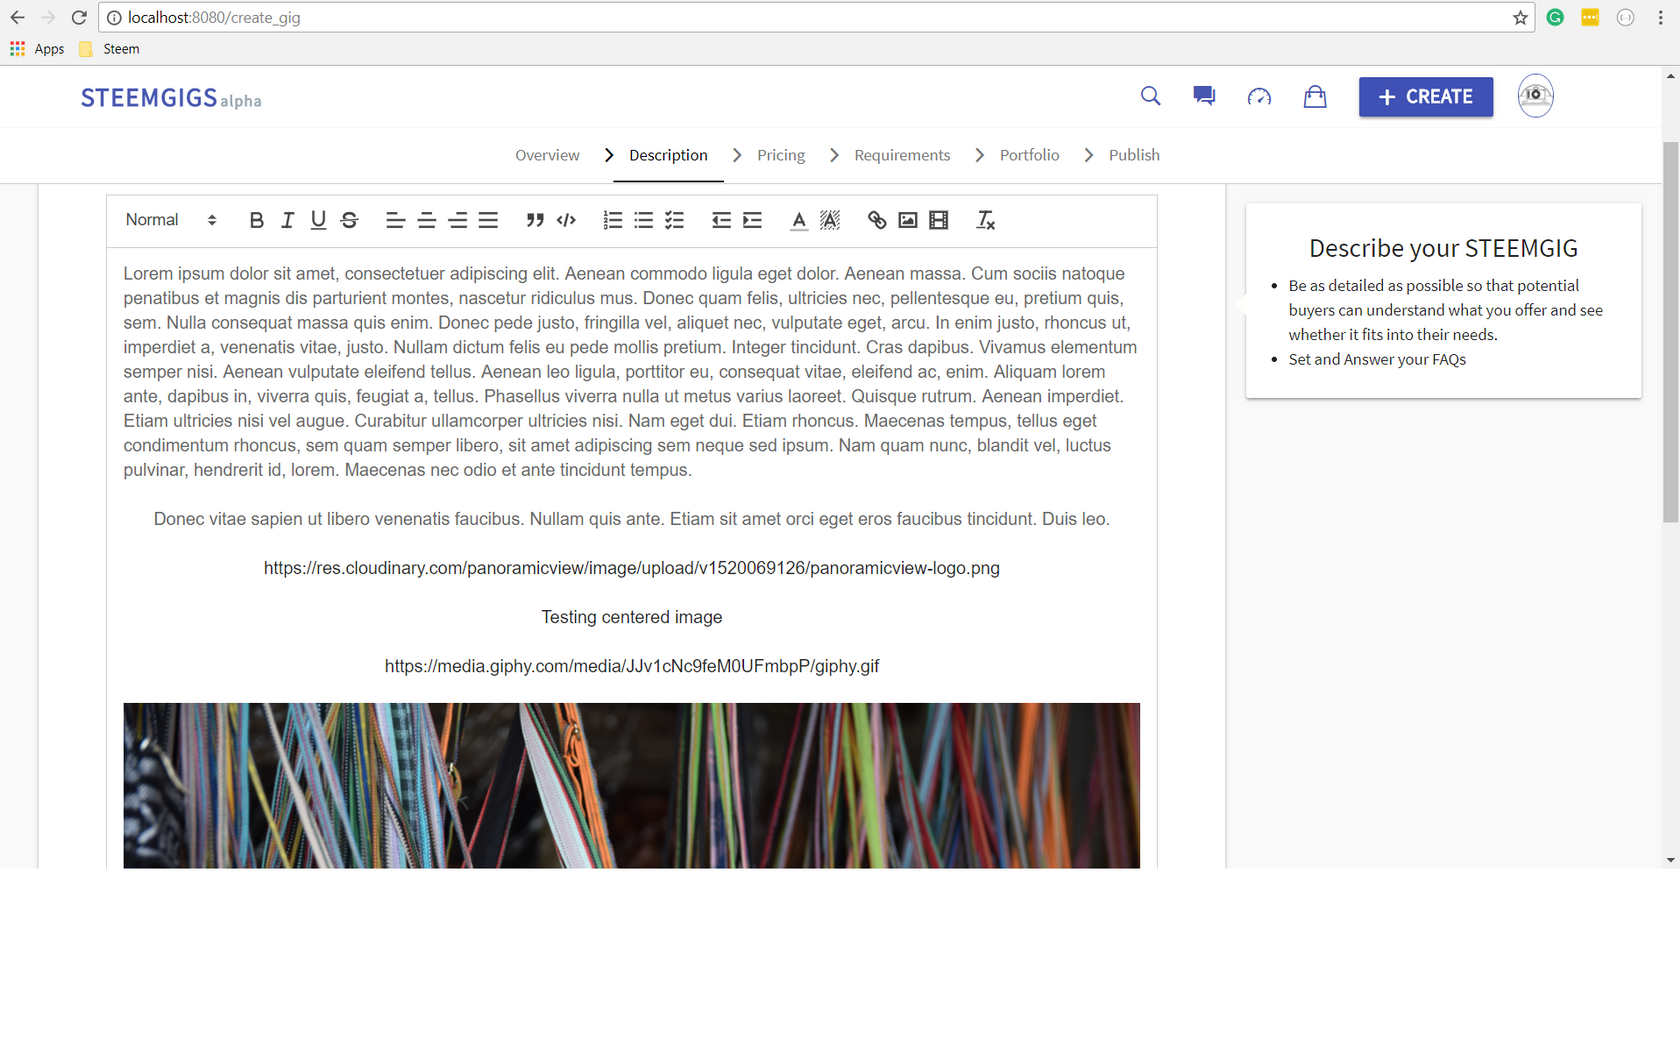Clear text formatting
Screen dimensions: 1680x1040
click(x=985, y=220)
